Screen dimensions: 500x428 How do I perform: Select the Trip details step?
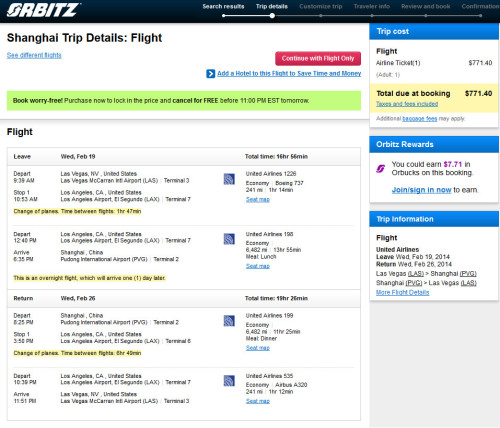click(272, 6)
